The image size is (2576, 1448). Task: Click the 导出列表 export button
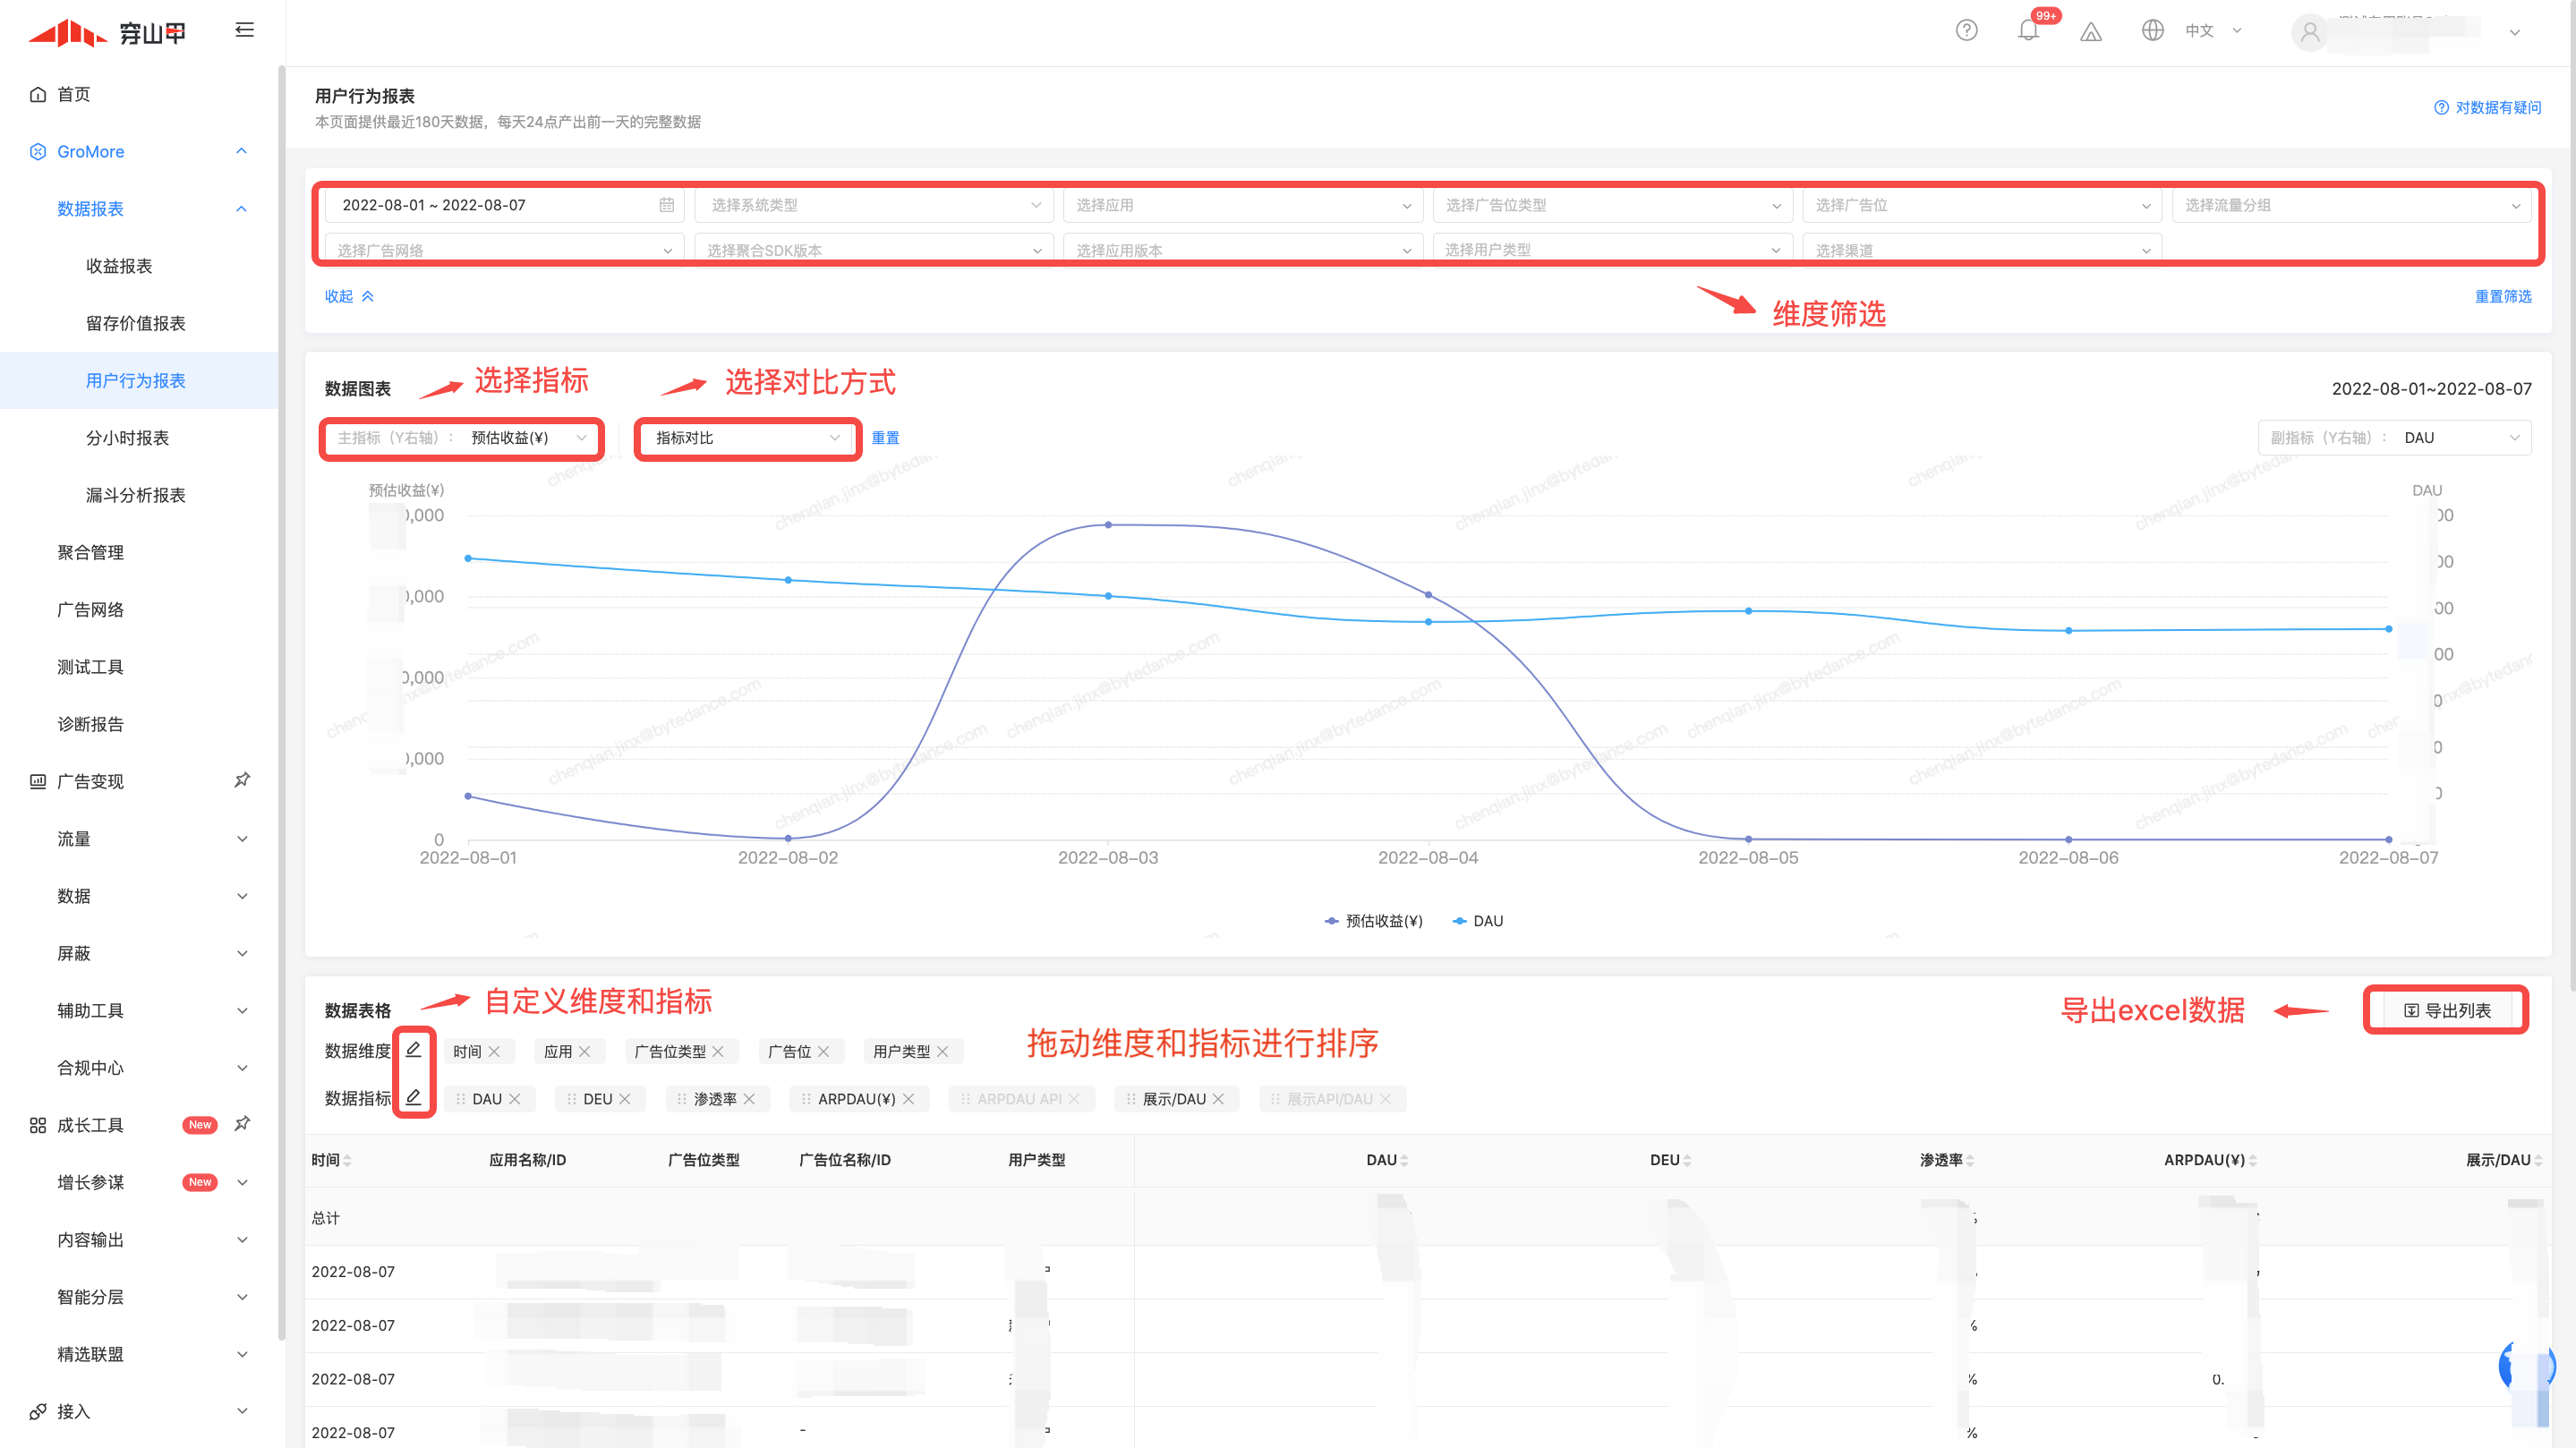[x=2446, y=1010]
